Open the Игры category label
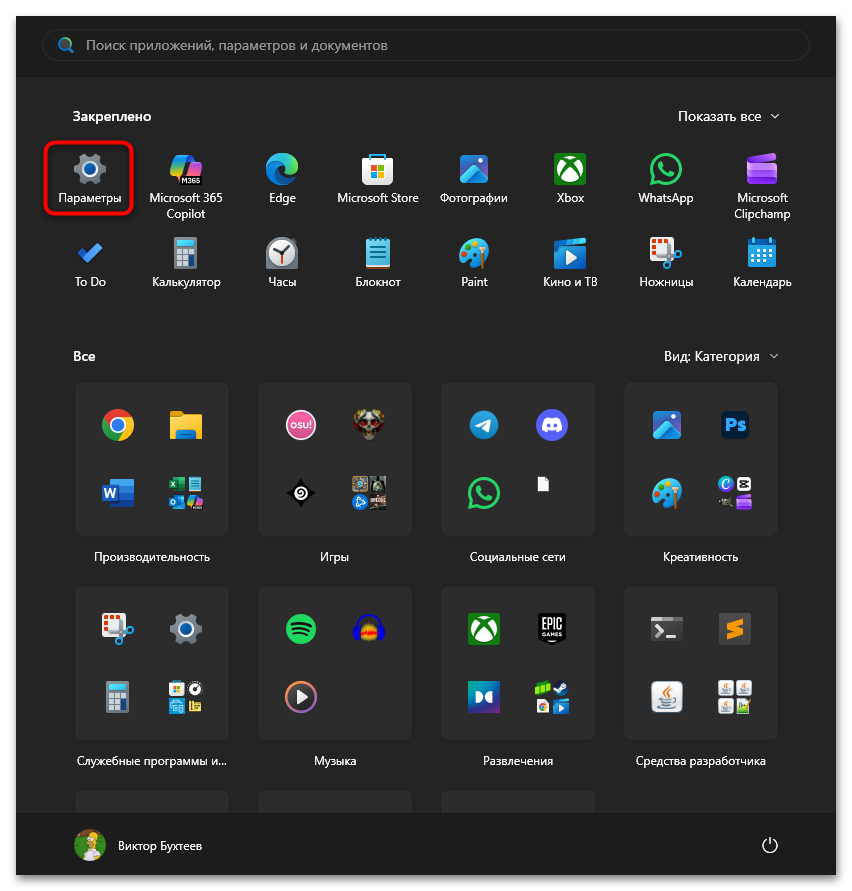Viewport: 852px width, 891px height. pyautogui.click(x=334, y=557)
